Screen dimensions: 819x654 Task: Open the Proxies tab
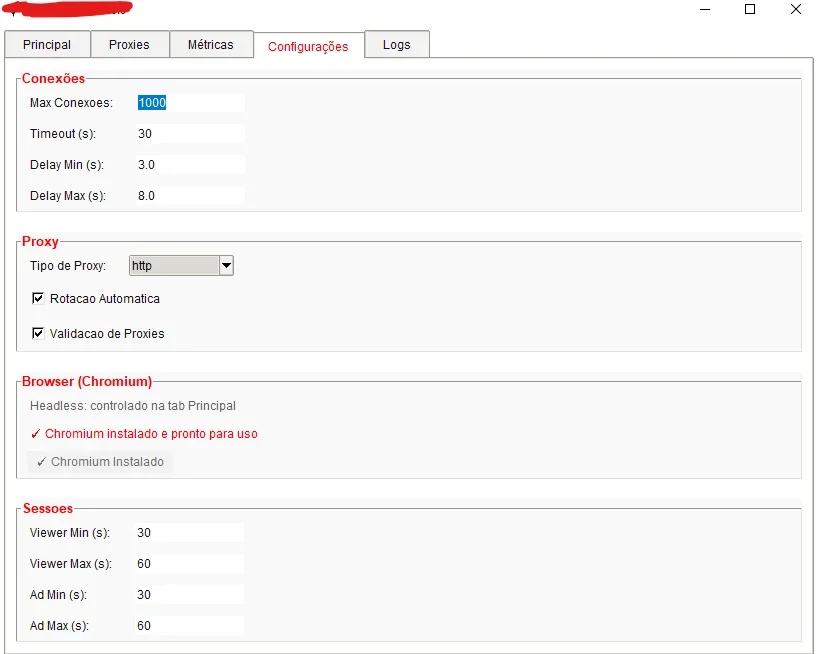pos(130,44)
